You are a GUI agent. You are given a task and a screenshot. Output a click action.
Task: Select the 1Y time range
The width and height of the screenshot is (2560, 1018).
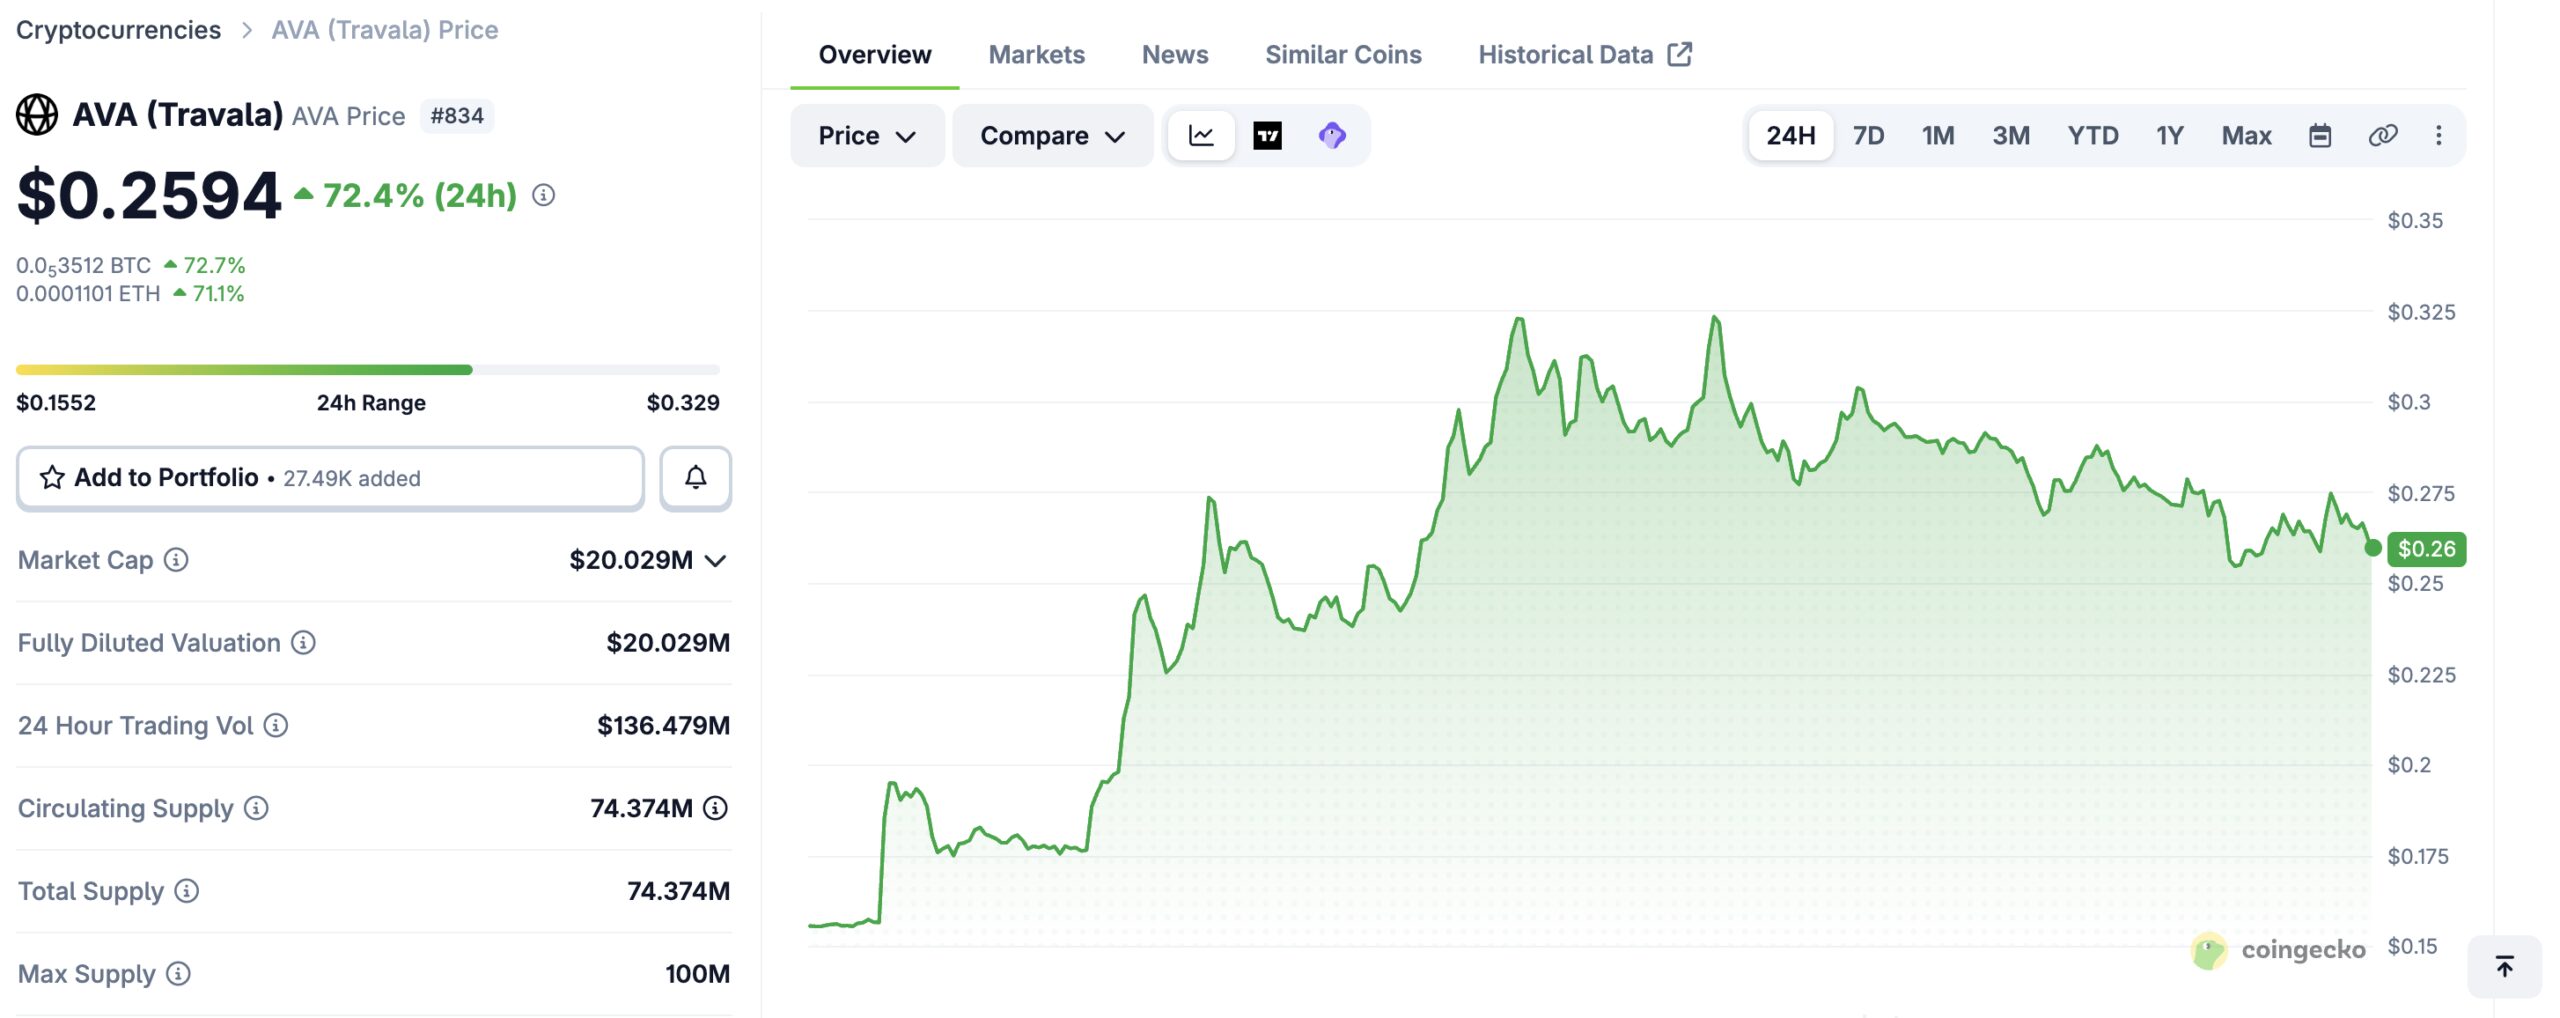tap(2170, 135)
